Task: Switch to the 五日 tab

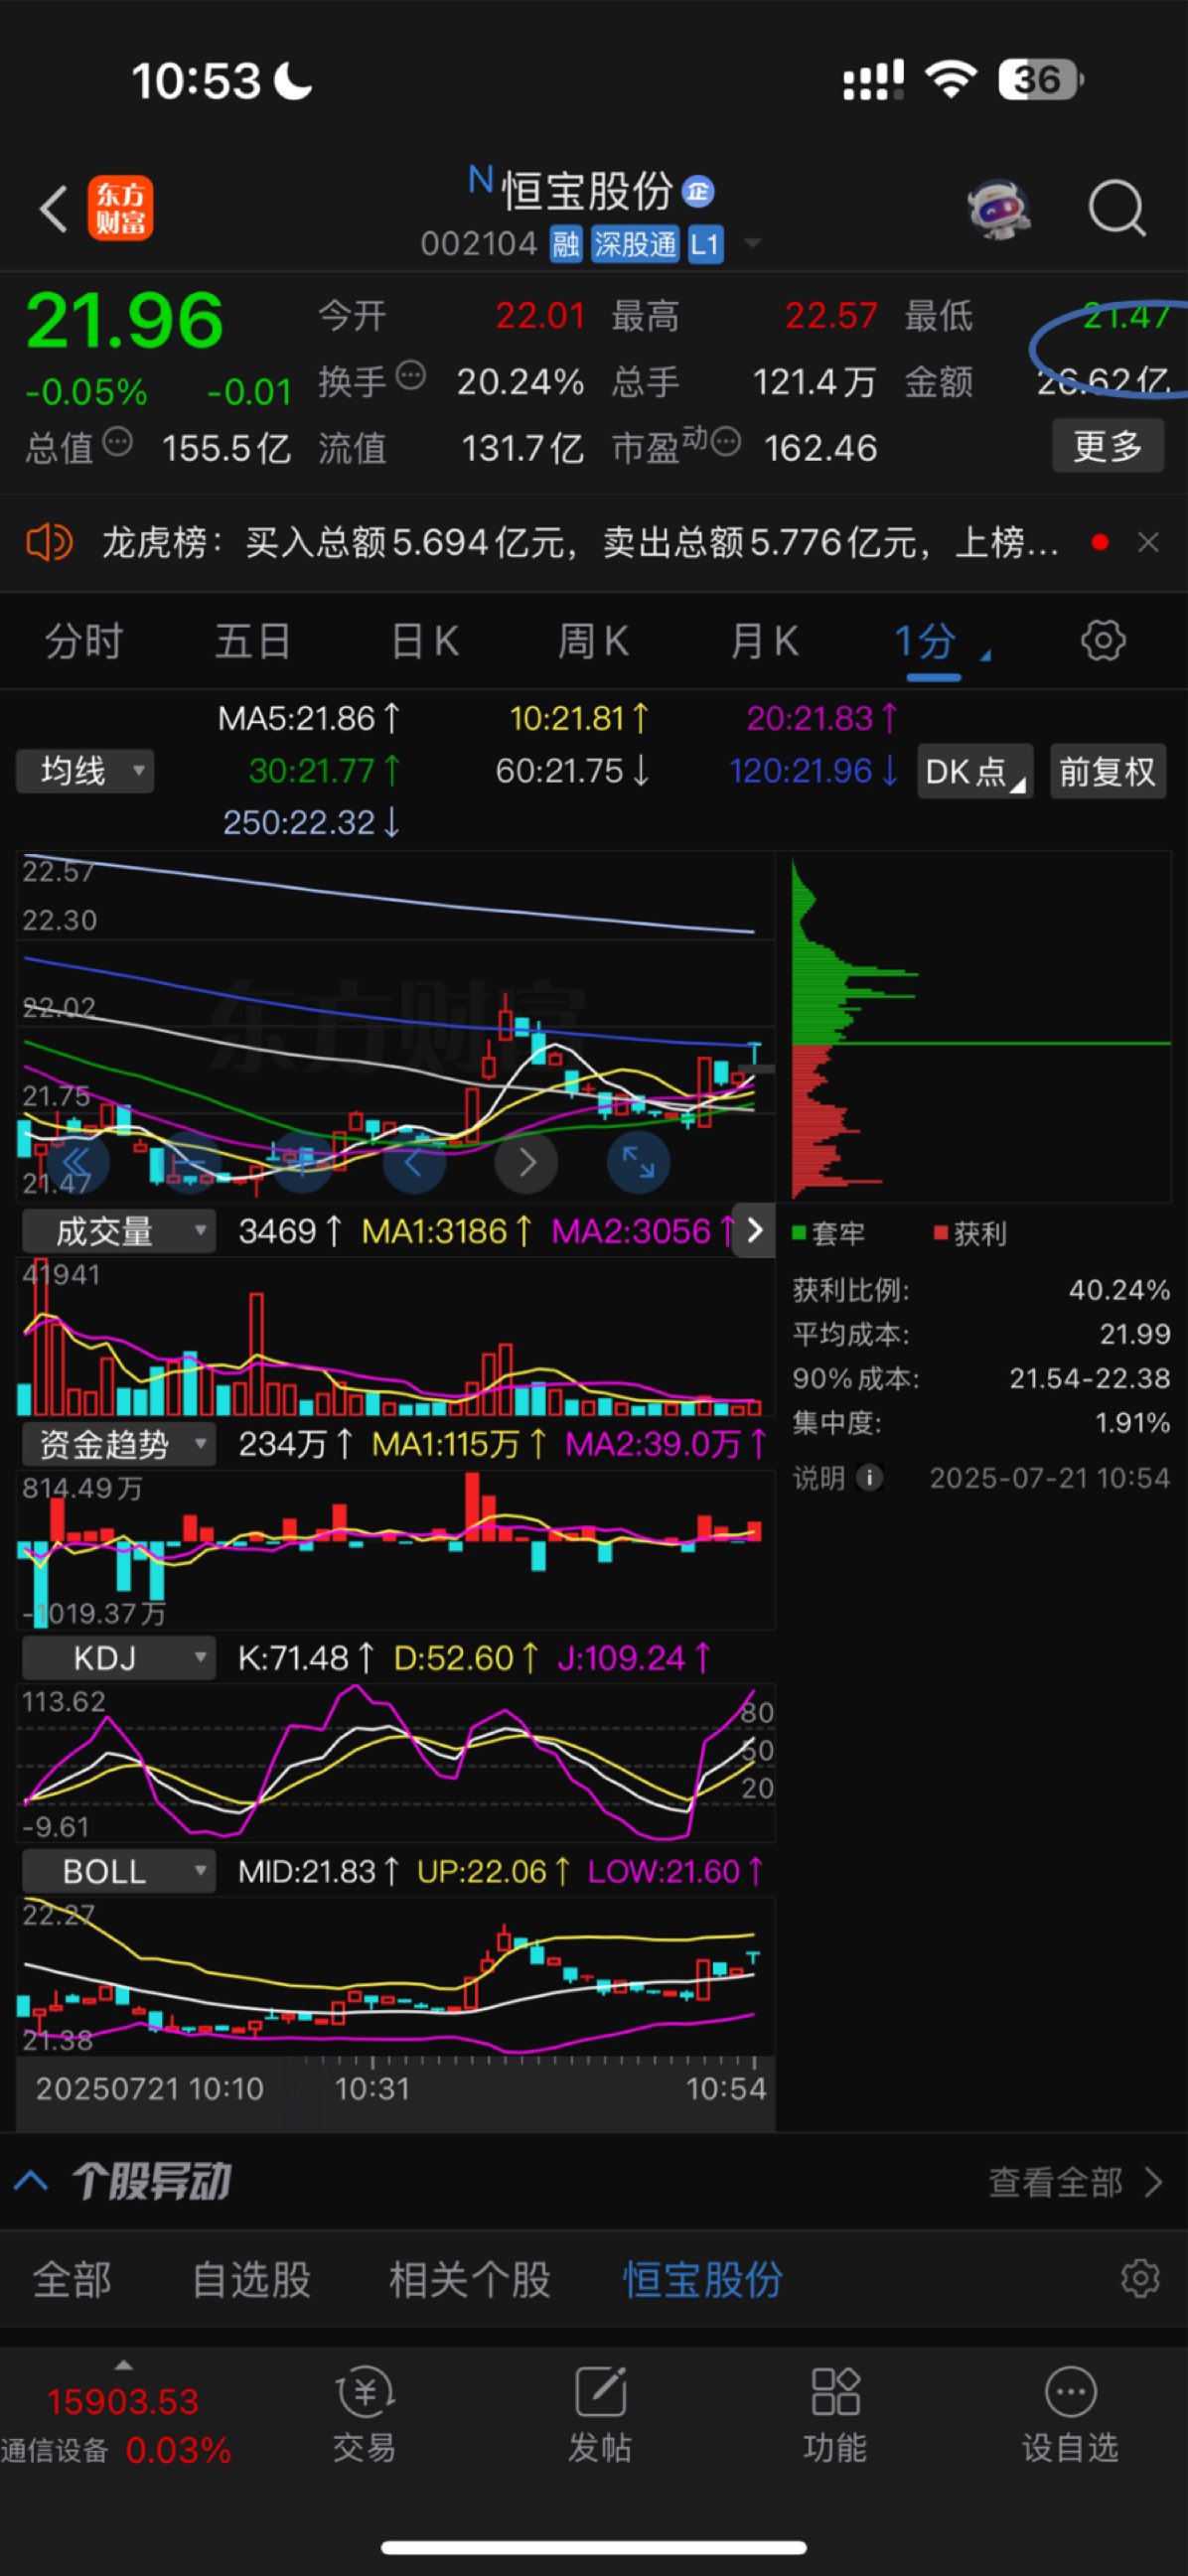Action: click(253, 641)
